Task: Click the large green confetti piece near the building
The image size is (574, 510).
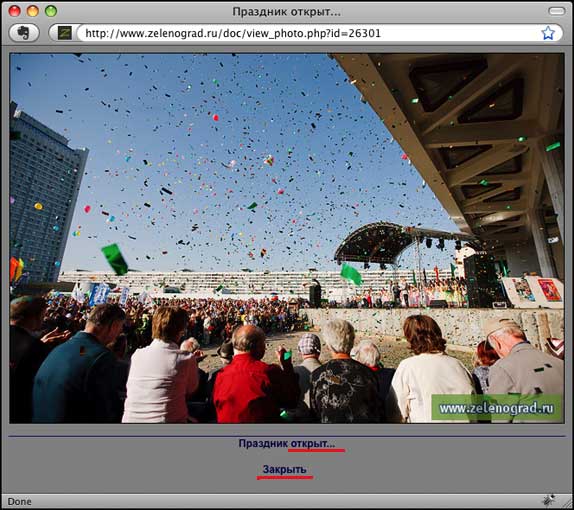Action: pyautogui.click(x=115, y=259)
